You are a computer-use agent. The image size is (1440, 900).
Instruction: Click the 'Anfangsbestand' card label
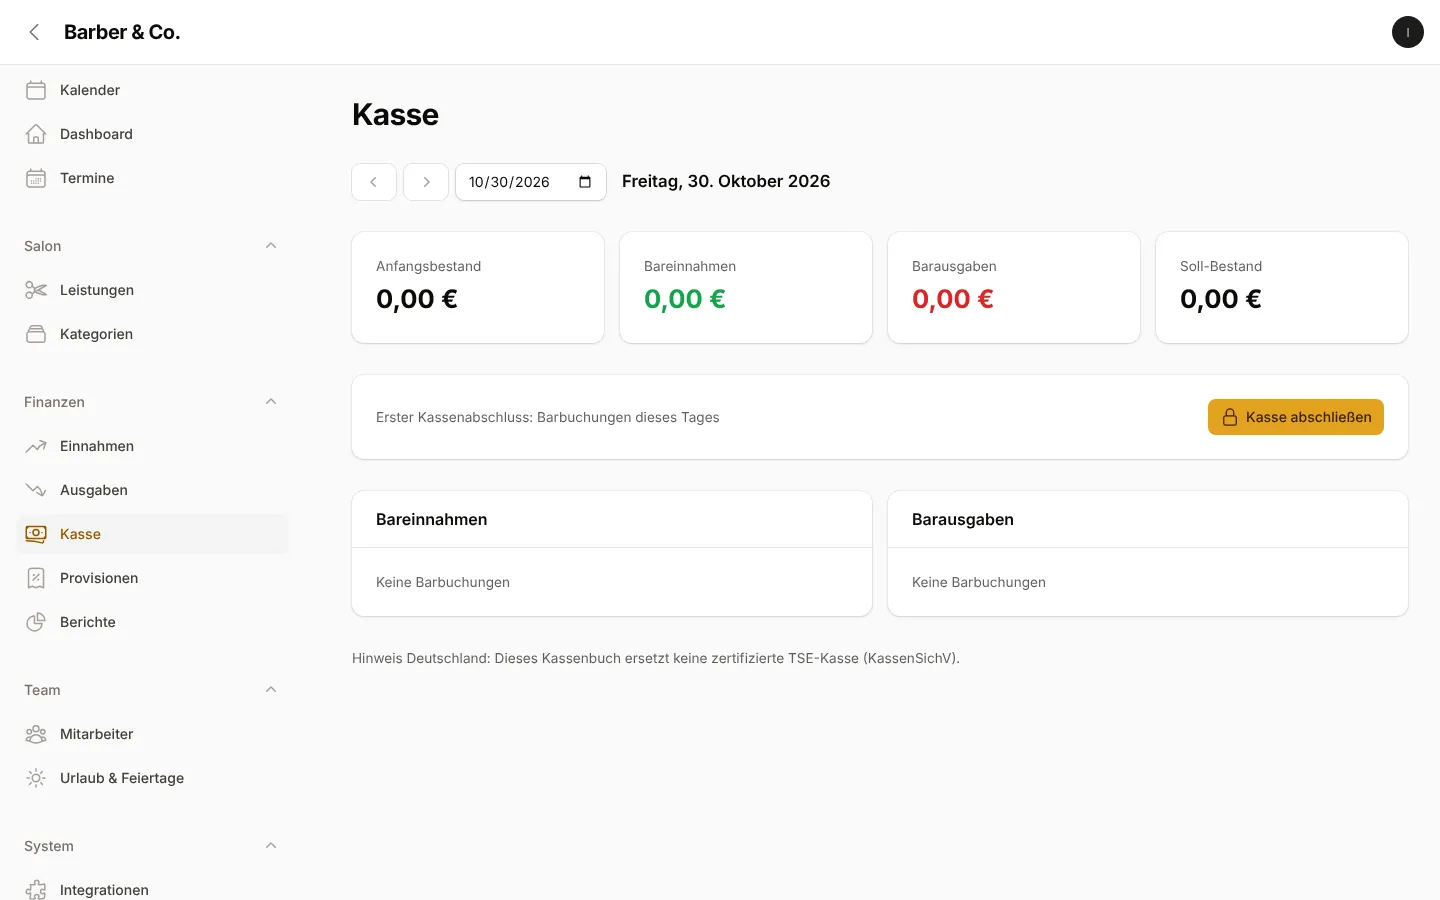tap(428, 266)
